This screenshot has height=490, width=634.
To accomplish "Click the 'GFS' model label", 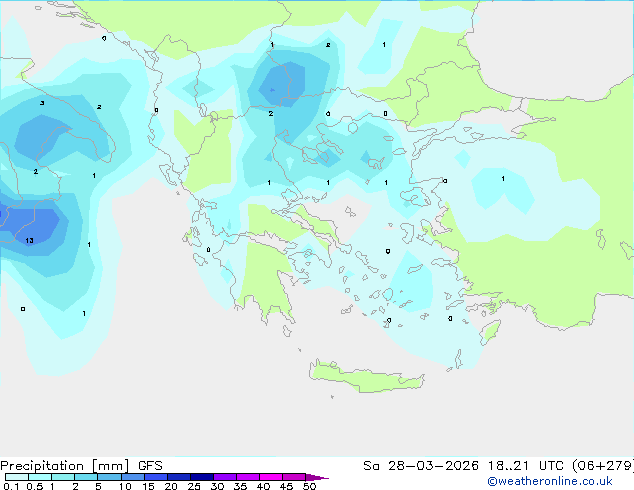I will click(150, 466).
